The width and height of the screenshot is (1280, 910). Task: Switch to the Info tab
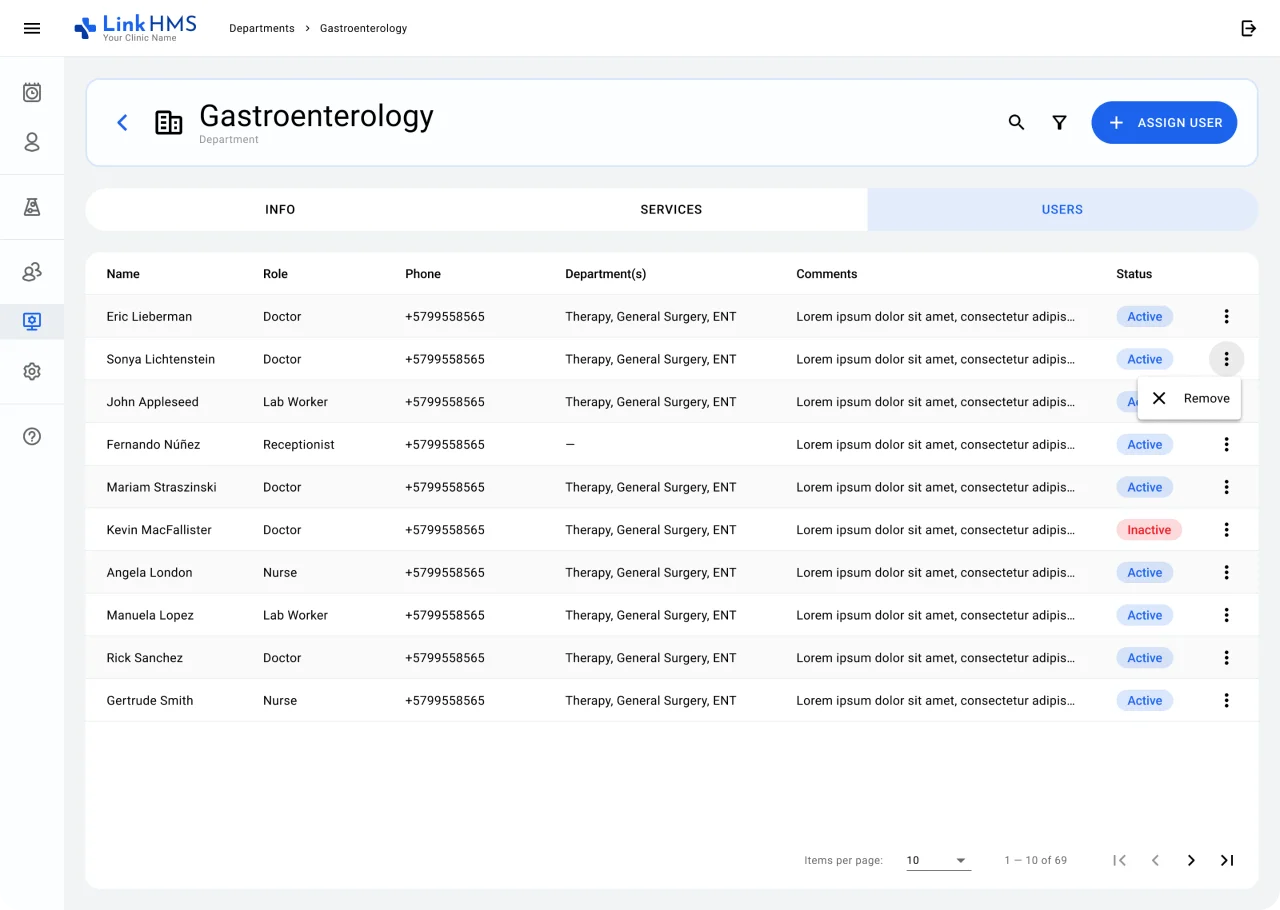point(280,210)
